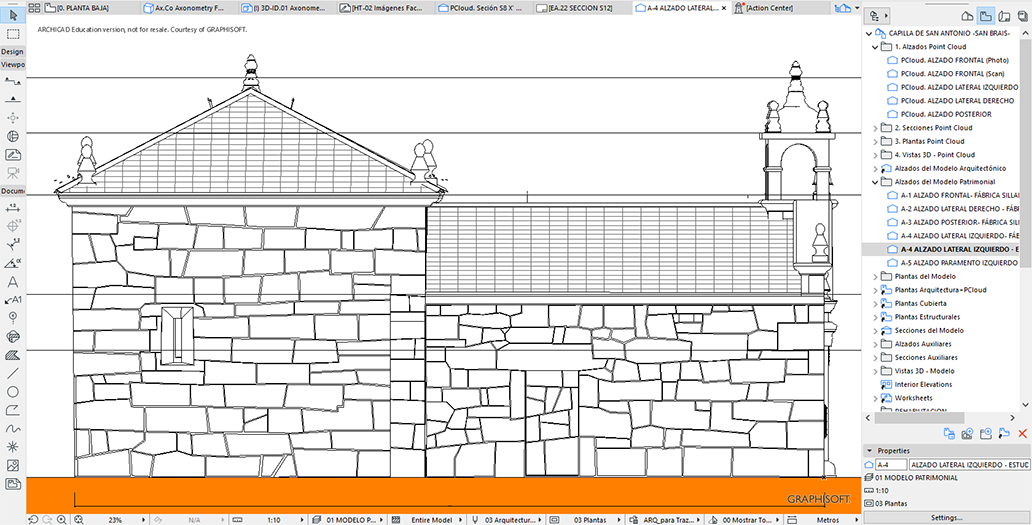Pick the Line tool
This screenshot has width=1032, height=525.
pyautogui.click(x=13, y=373)
